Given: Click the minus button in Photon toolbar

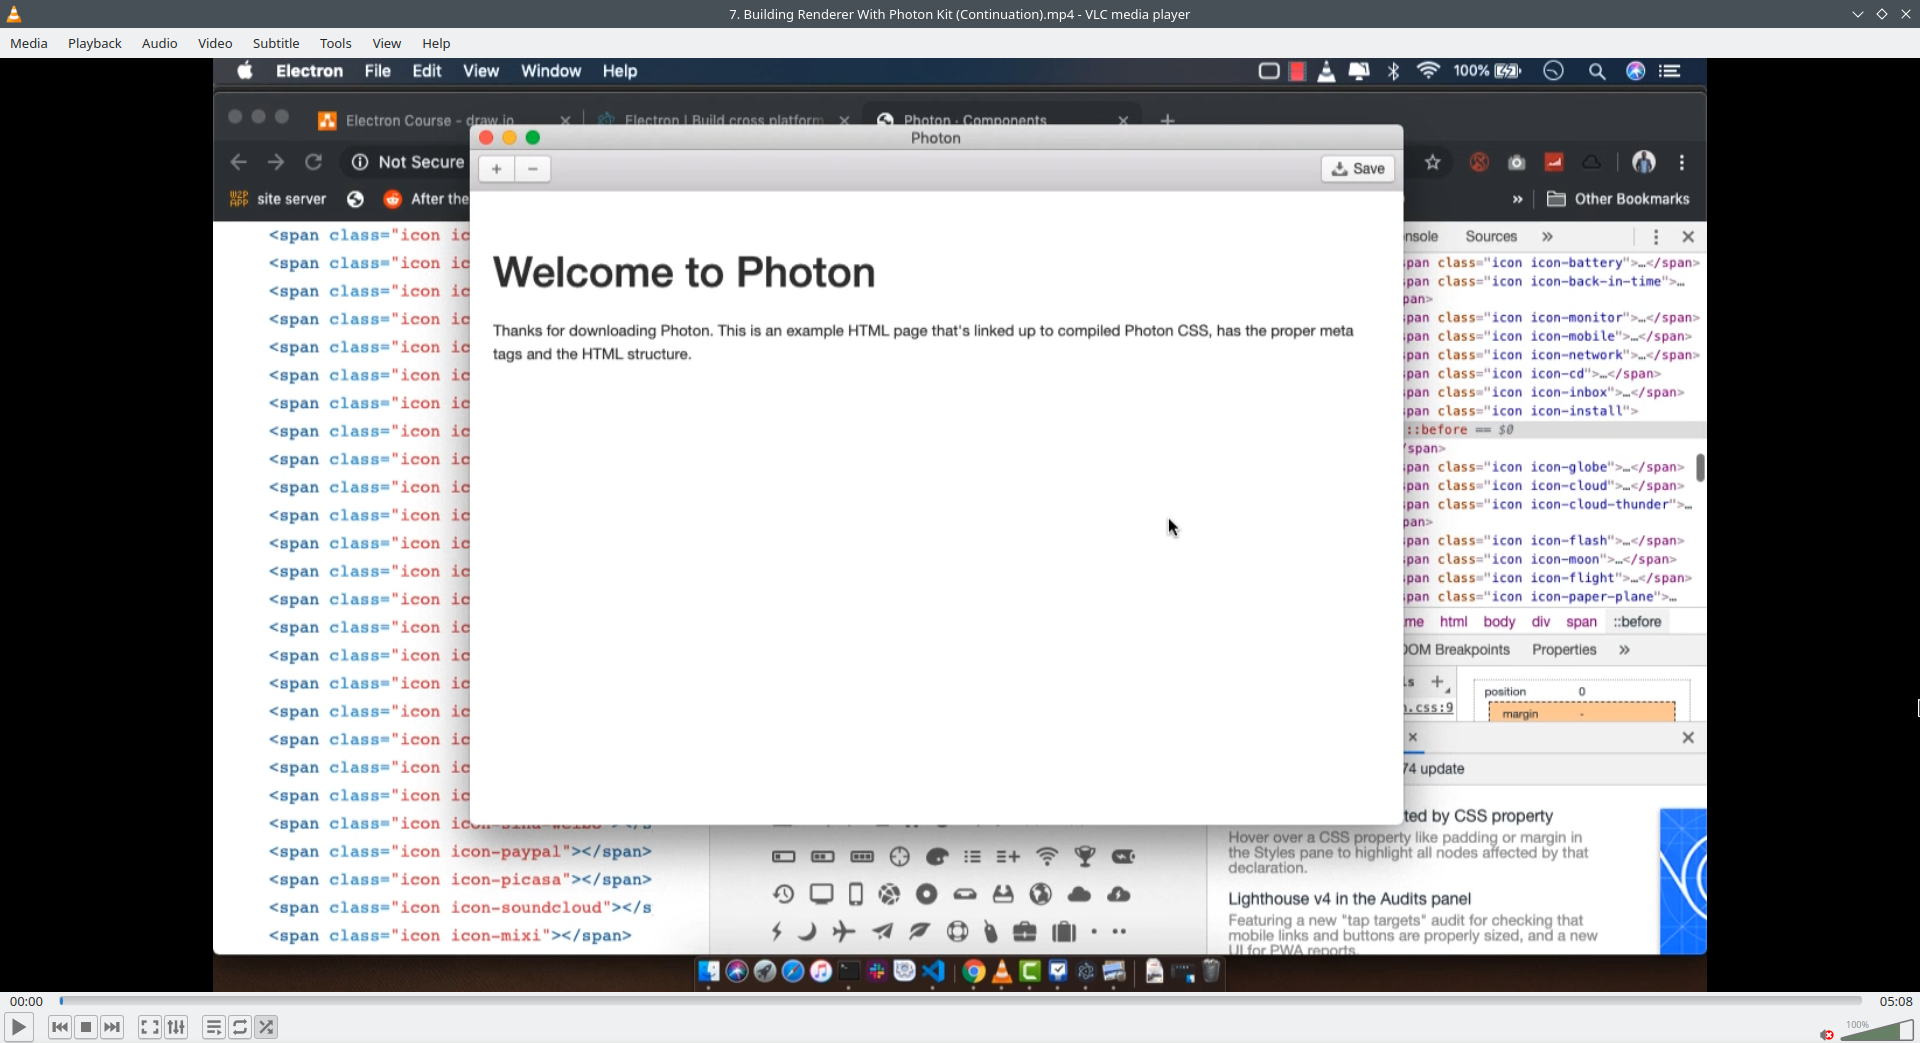Looking at the screenshot, I should pos(533,169).
